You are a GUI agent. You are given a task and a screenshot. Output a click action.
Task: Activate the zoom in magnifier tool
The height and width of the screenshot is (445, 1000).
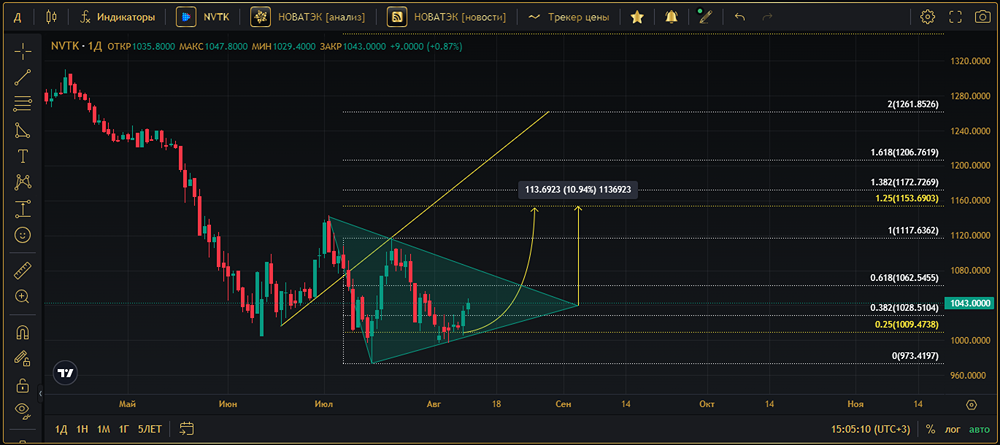[x=23, y=296]
